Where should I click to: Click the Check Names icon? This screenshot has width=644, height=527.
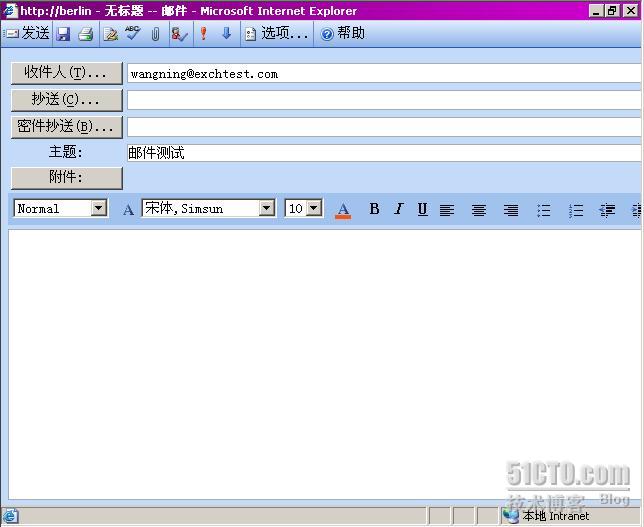[x=179, y=34]
